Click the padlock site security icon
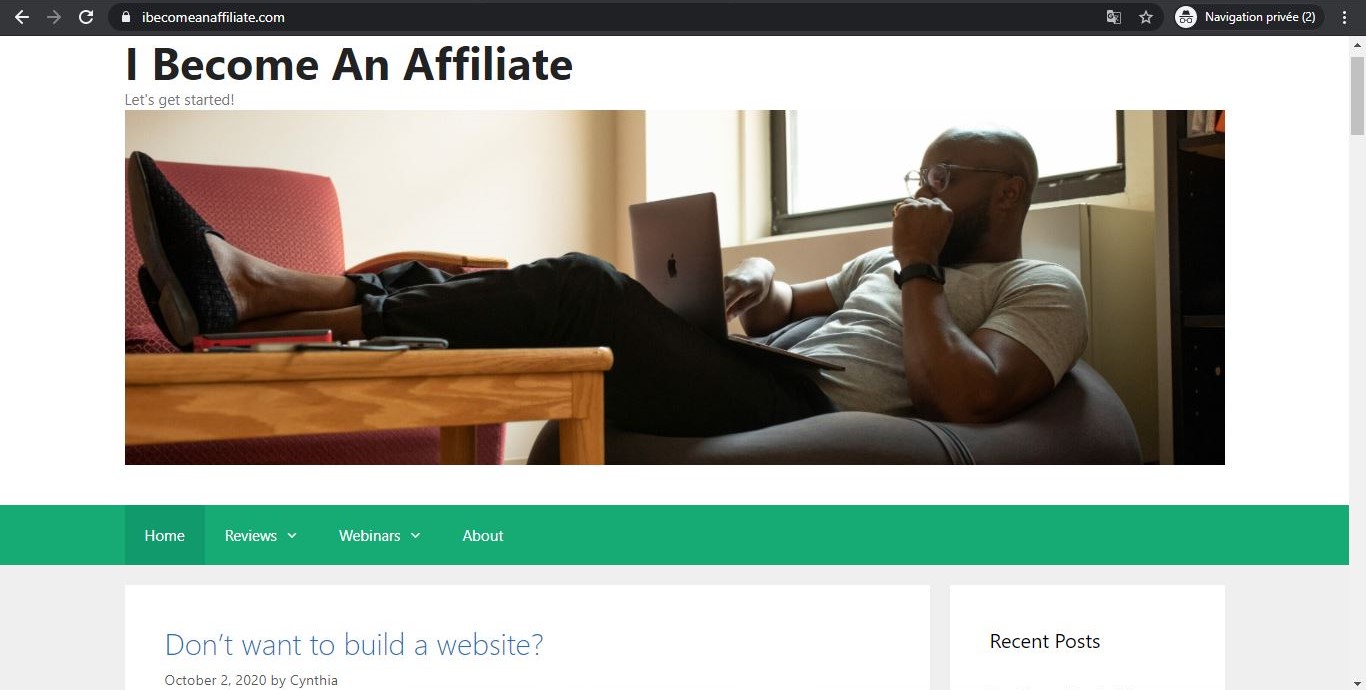Viewport: 1366px width, 690px height. 125,17
